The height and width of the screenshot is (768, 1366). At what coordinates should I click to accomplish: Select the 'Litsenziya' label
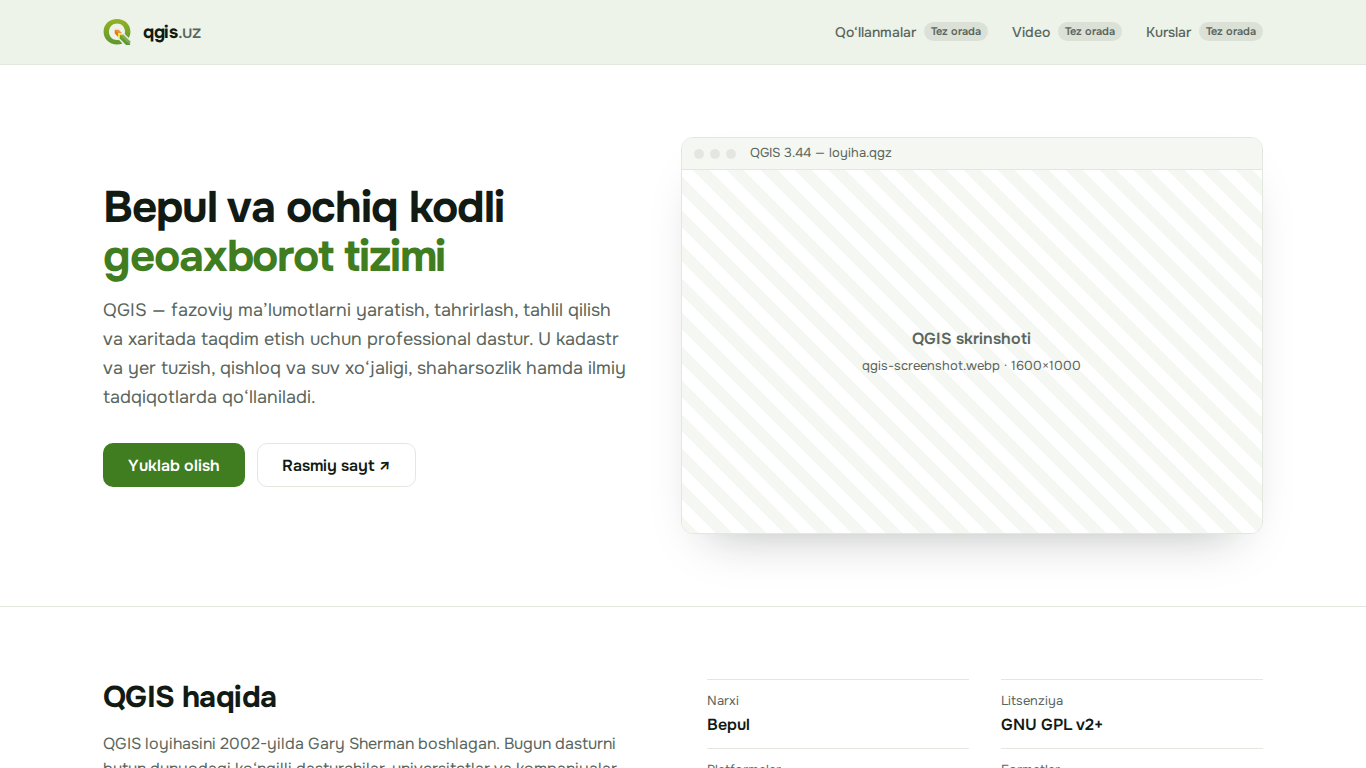click(x=1032, y=701)
